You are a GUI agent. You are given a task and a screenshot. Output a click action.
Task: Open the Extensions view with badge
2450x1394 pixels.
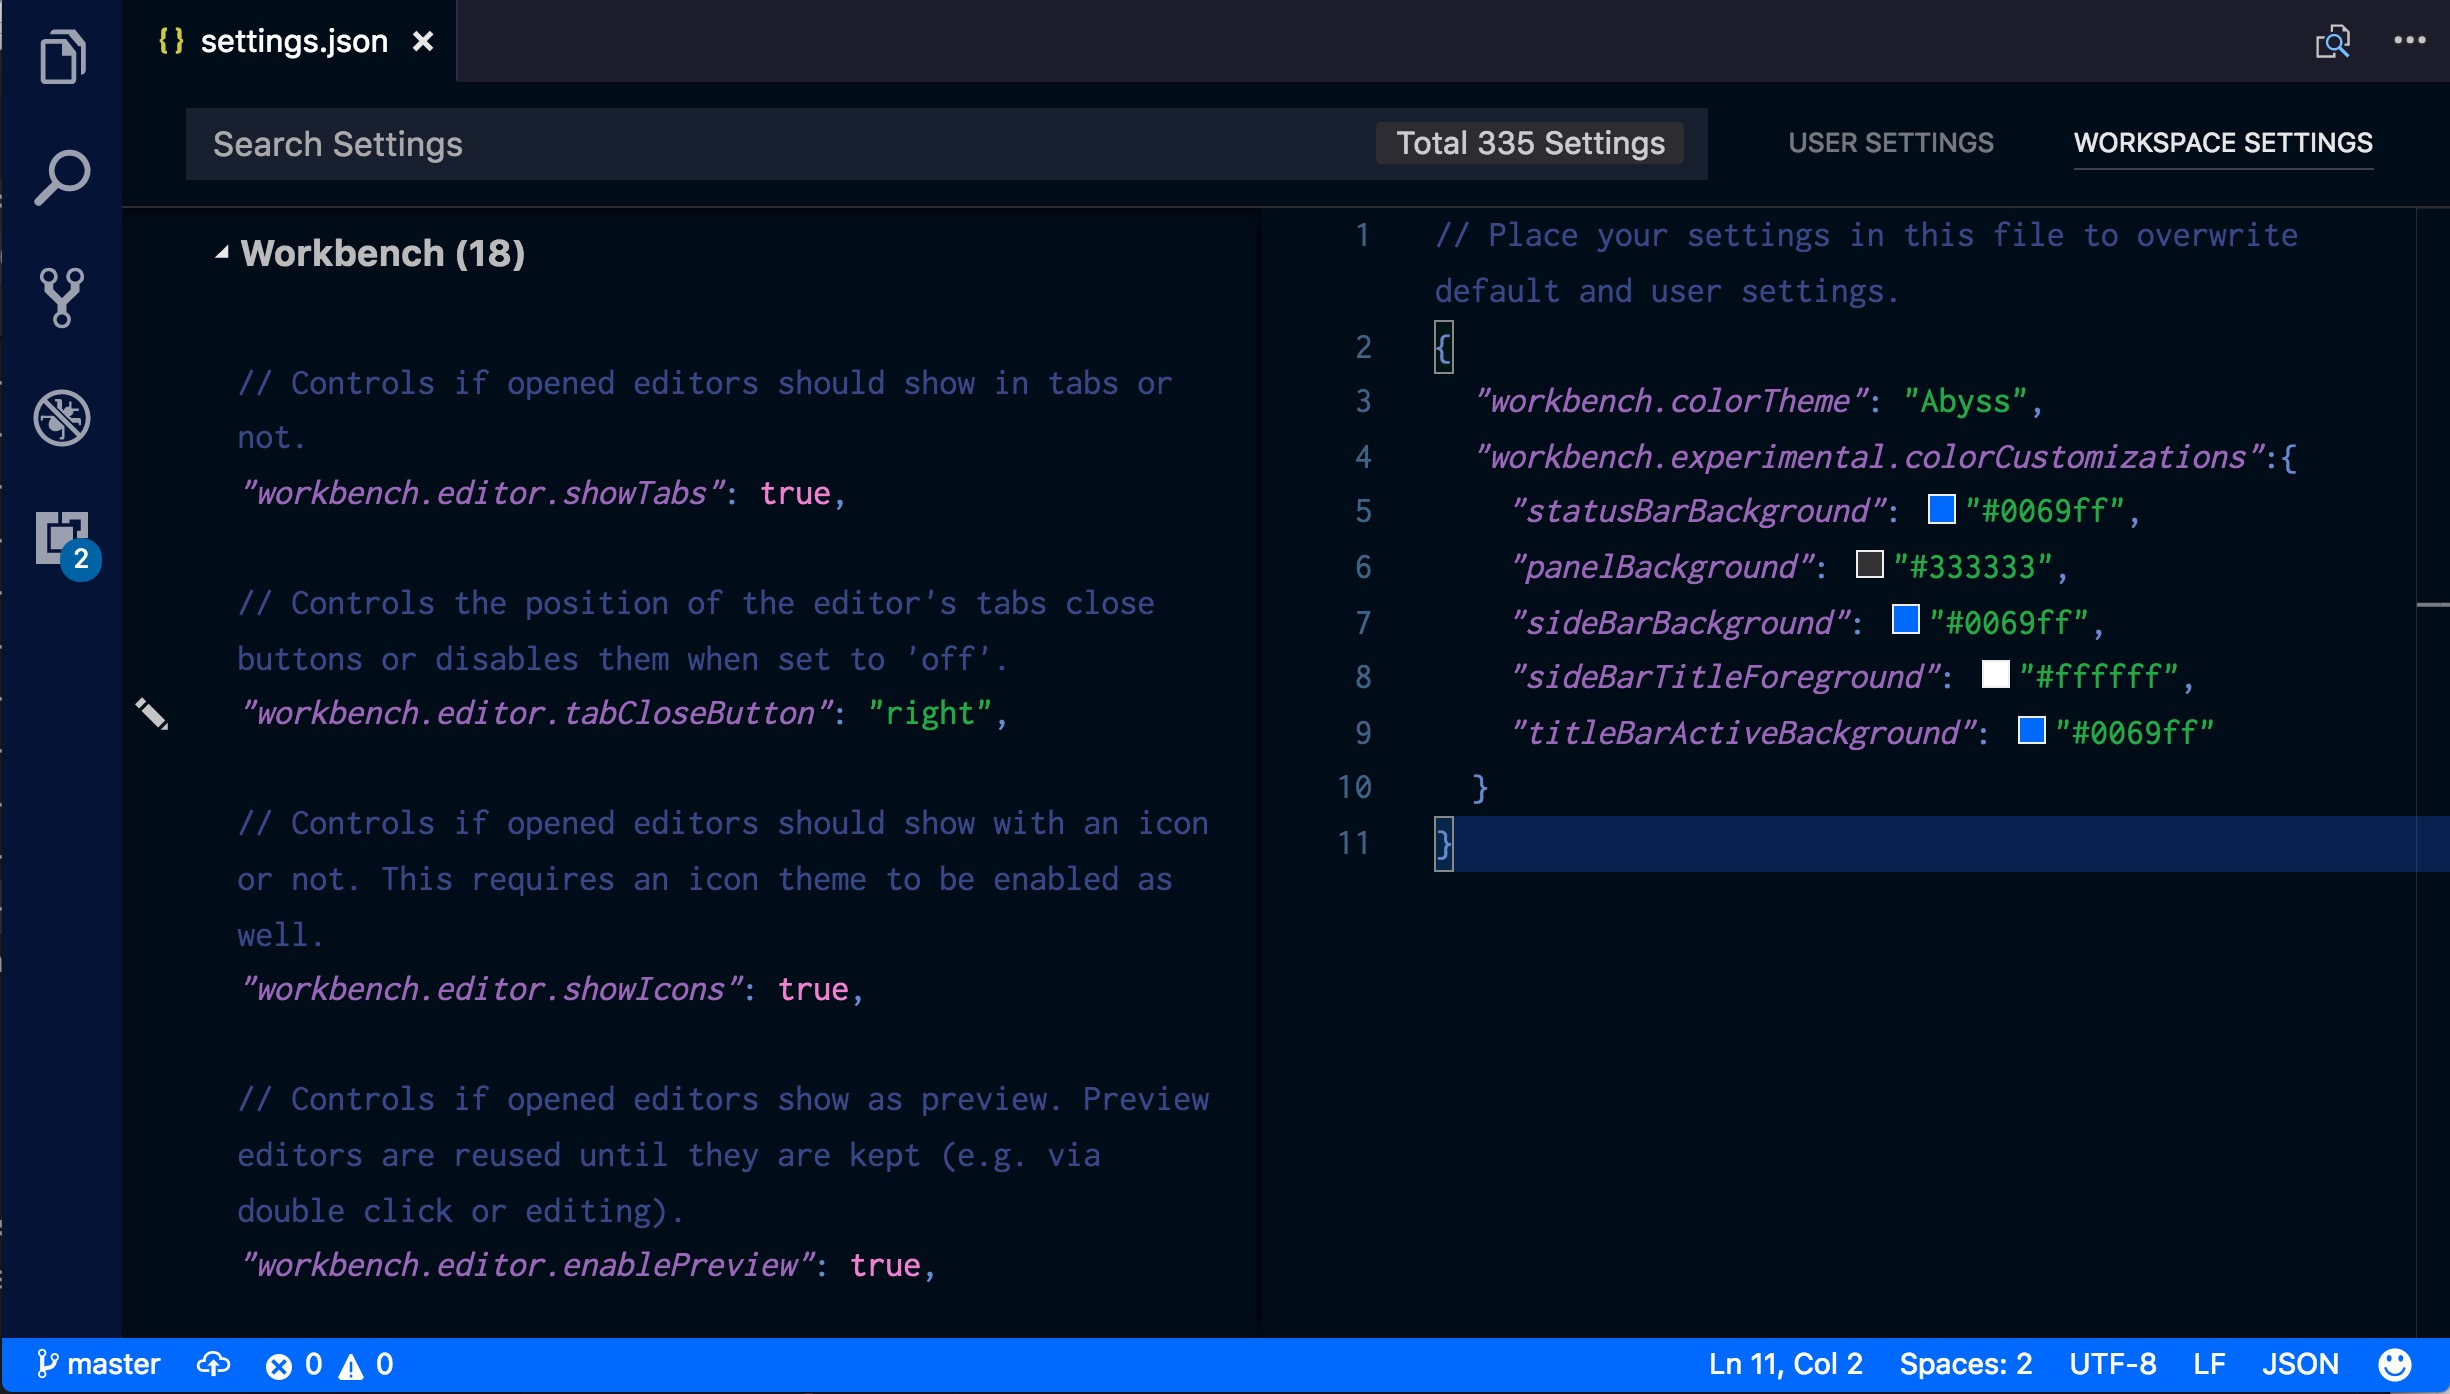tap(64, 540)
